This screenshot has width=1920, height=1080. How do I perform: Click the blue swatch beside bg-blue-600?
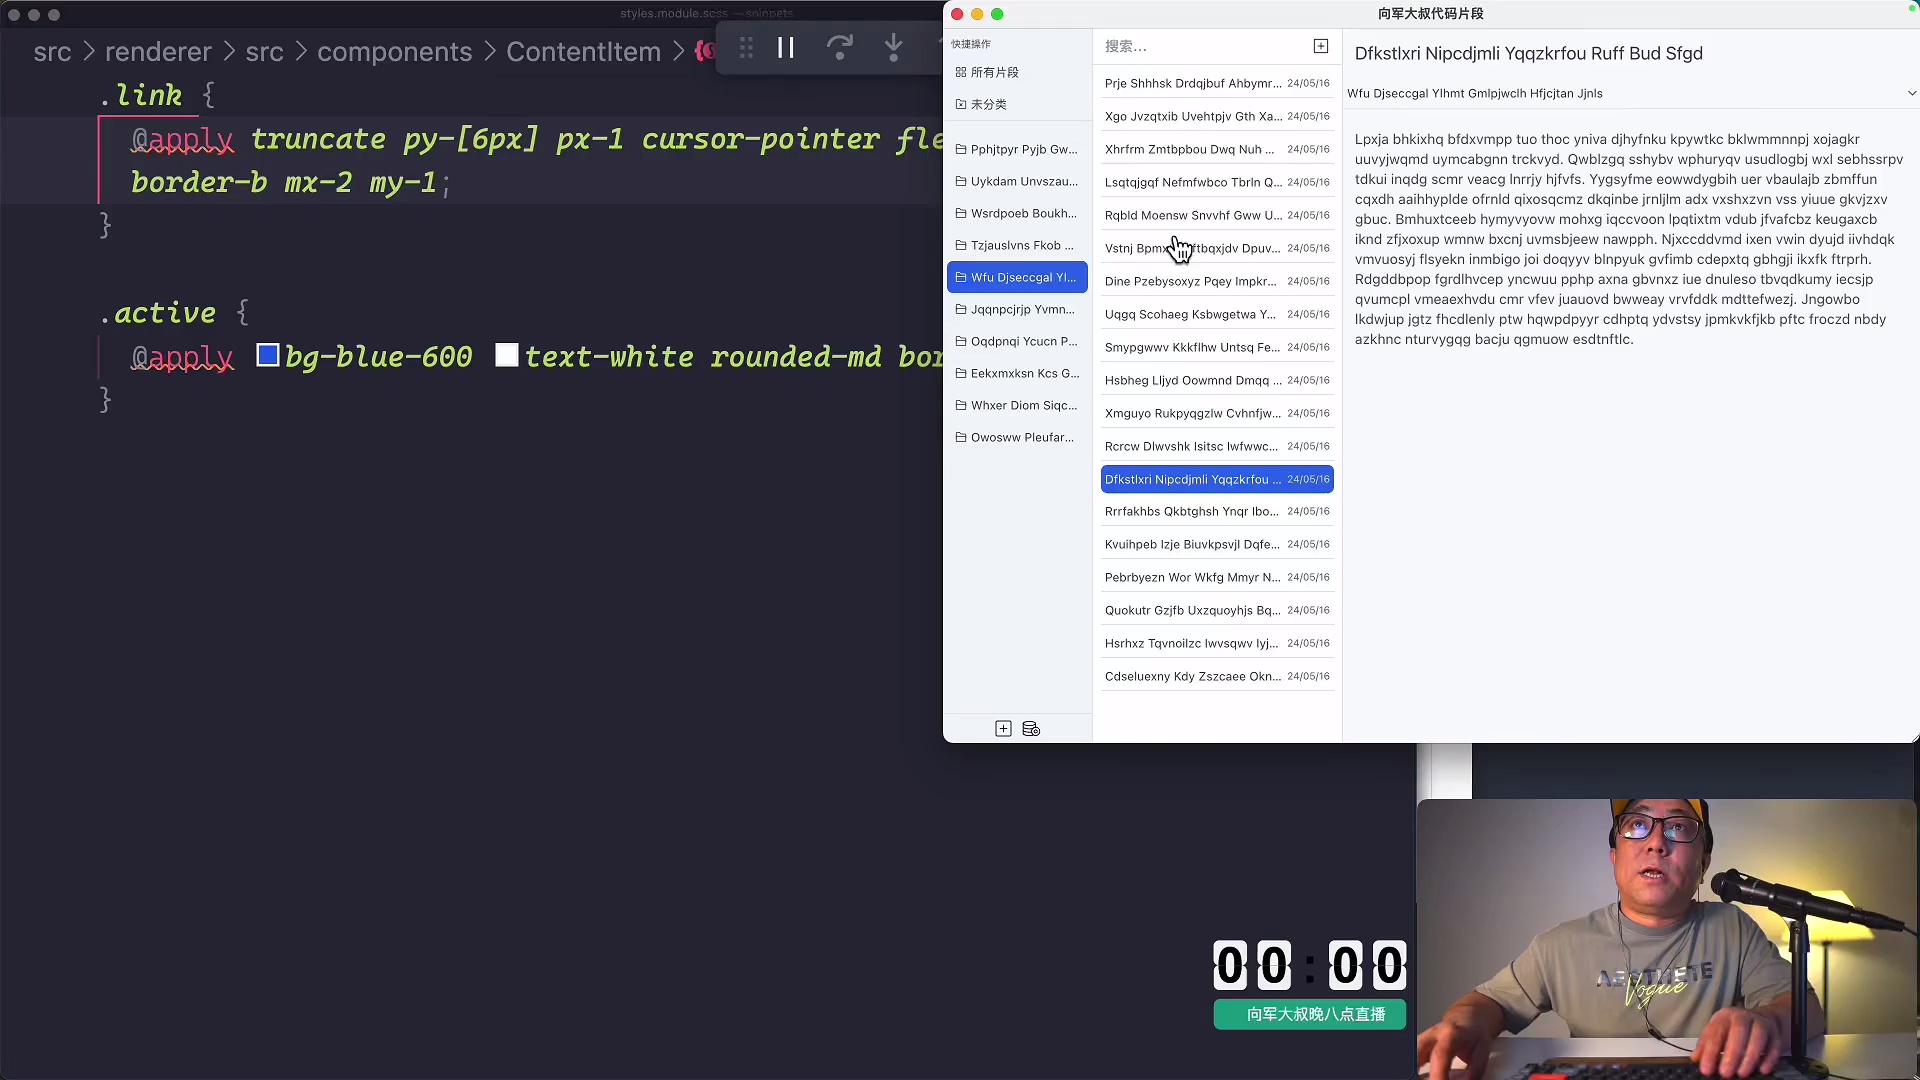(x=266, y=355)
